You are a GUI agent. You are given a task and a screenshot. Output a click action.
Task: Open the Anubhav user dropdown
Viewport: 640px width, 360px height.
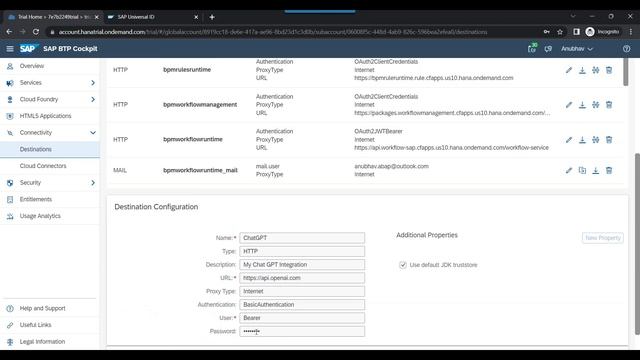(577, 49)
